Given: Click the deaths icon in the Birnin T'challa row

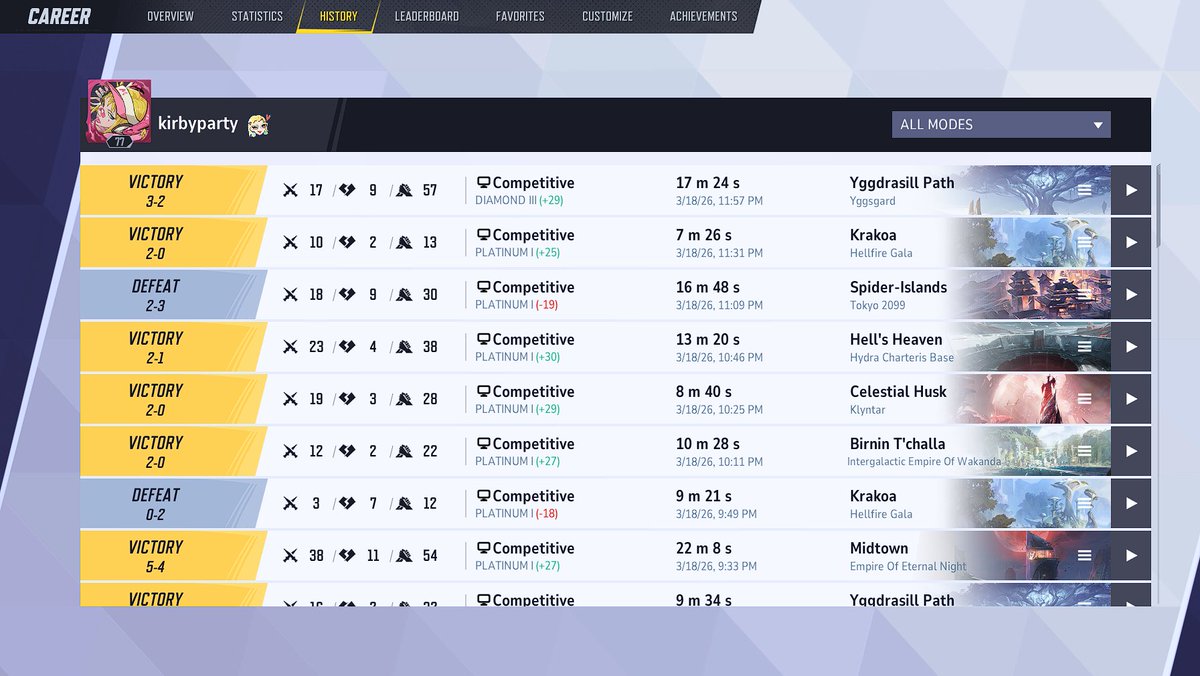Looking at the screenshot, I should coord(348,451).
